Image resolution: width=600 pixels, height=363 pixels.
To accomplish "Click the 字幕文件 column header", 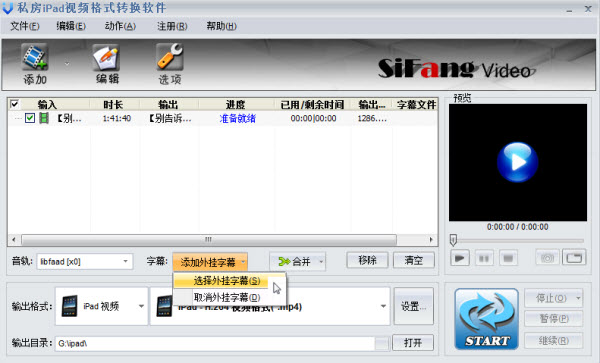I will pyautogui.click(x=416, y=104).
